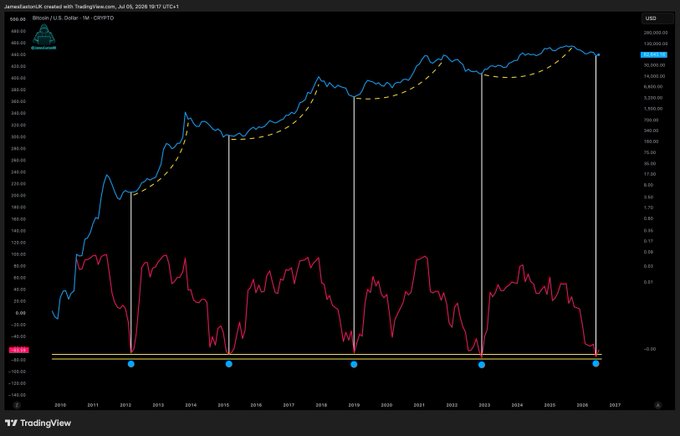Click the 2014 label on time axis
680x436 pixels.
coord(191,405)
